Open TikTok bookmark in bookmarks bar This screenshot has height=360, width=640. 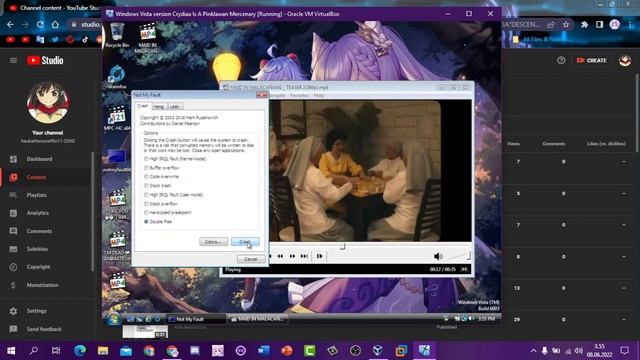coord(85,40)
